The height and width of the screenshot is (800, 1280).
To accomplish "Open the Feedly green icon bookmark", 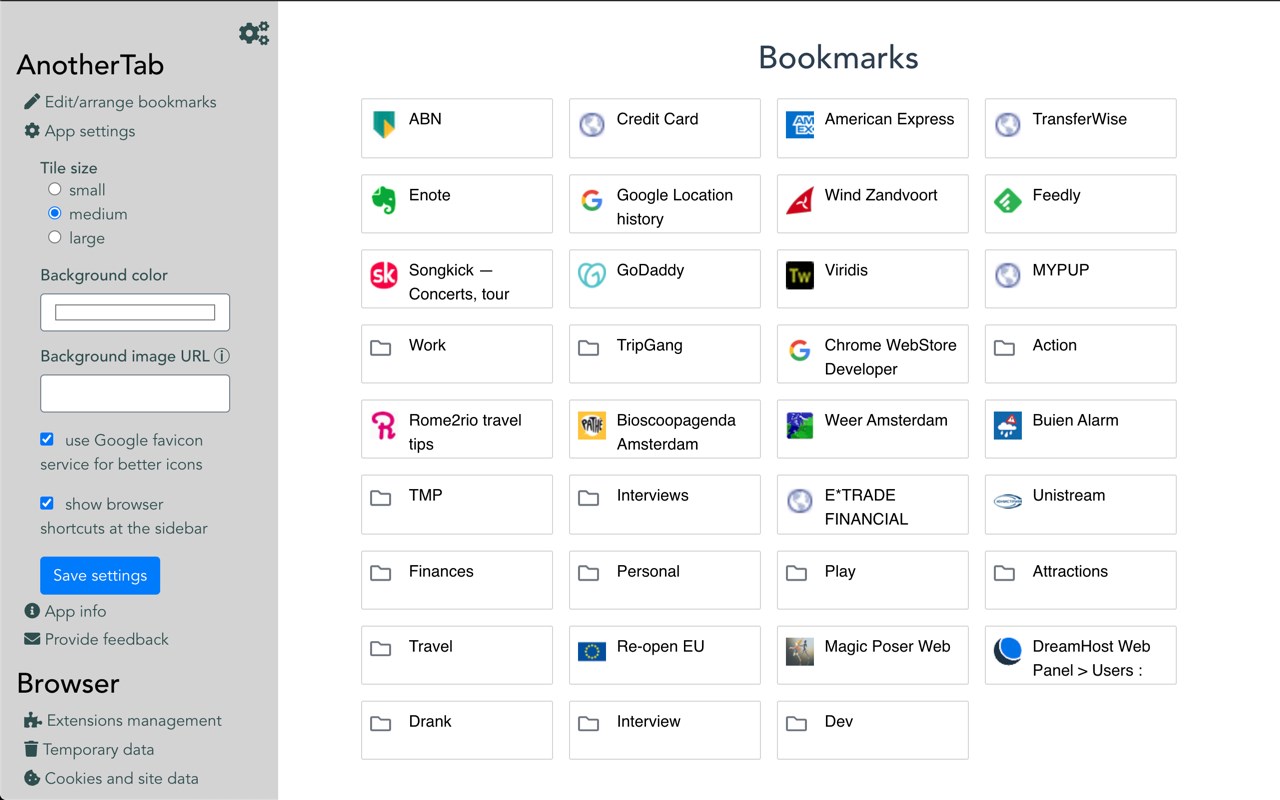I will click(x=1007, y=200).
